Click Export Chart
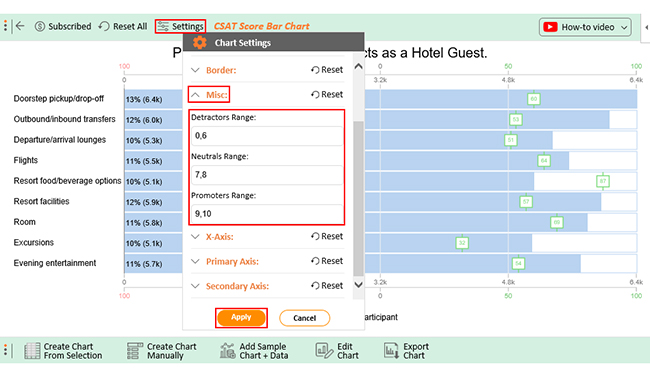The image size is (650, 377). point(406,351)
